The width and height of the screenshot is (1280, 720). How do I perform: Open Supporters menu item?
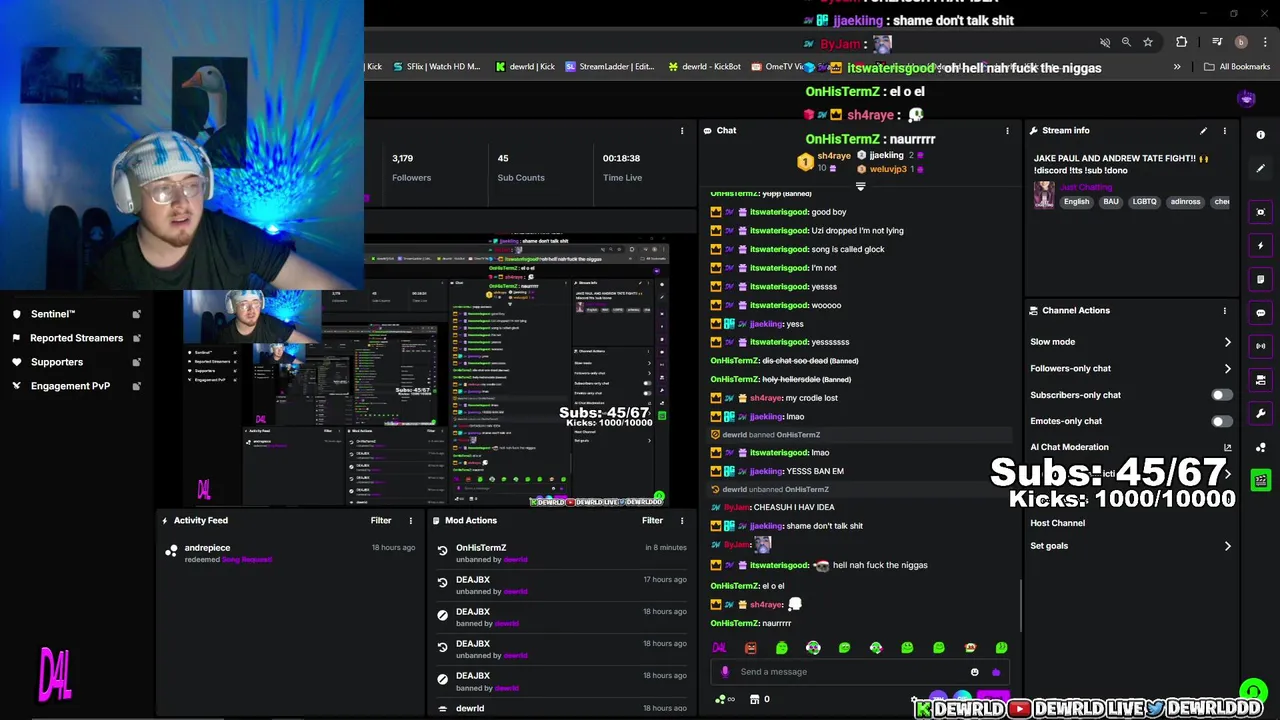pyautogui.click(x=77, y=362)
